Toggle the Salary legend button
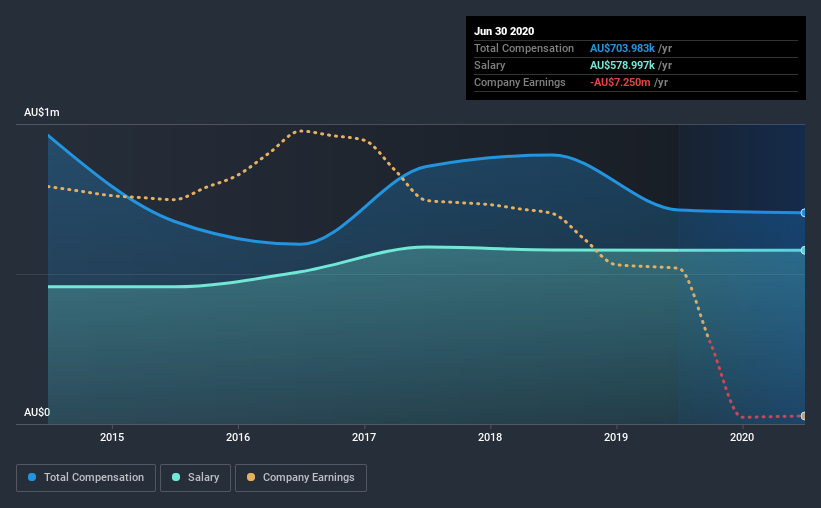The height and width of the screenshot is (508, 821). pos(195,478)
